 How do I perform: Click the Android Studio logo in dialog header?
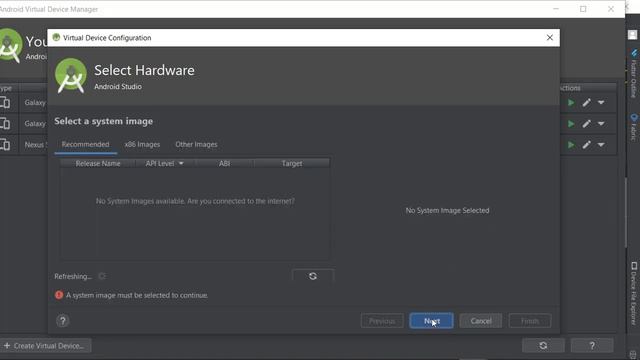click(x=71, y=76)
